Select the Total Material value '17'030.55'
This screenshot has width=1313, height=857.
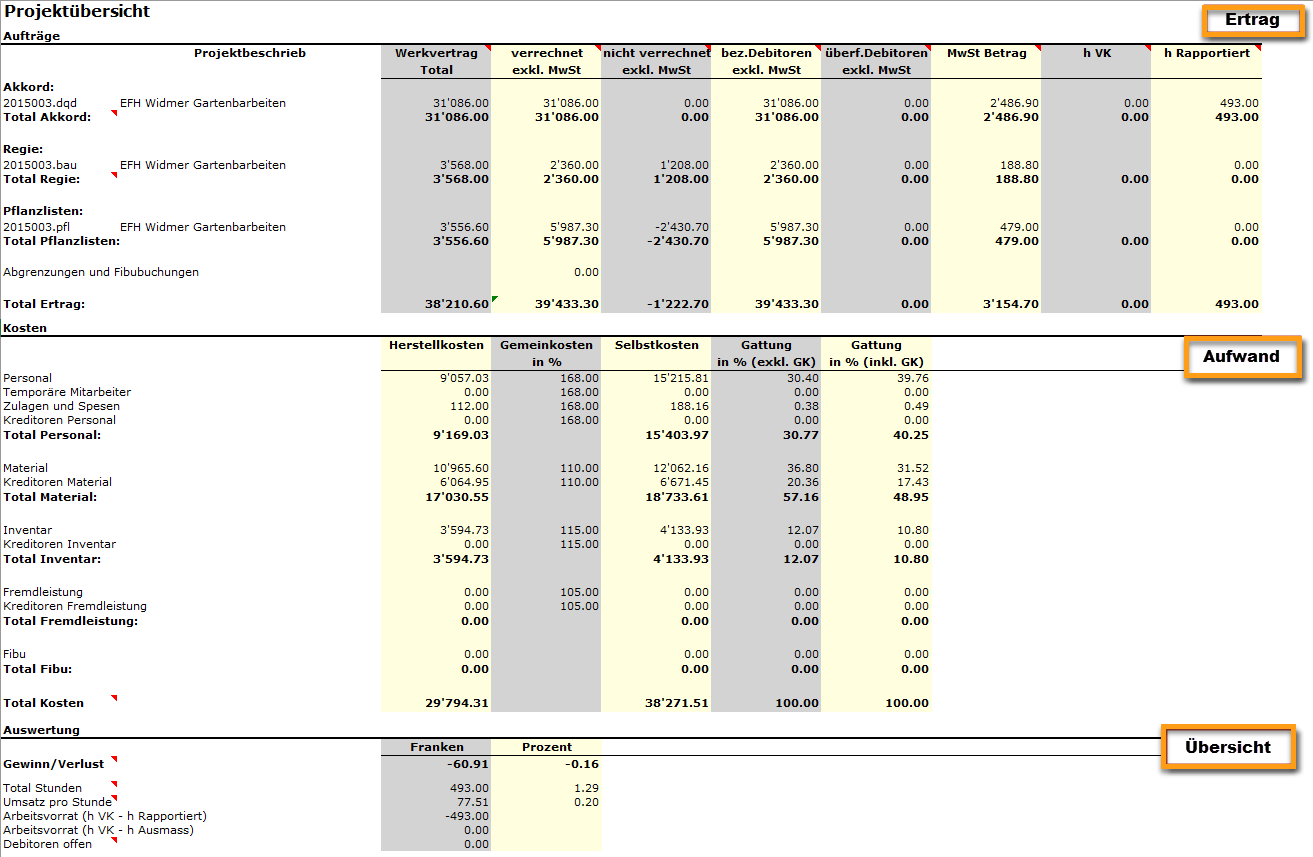(x=456, y=497)
